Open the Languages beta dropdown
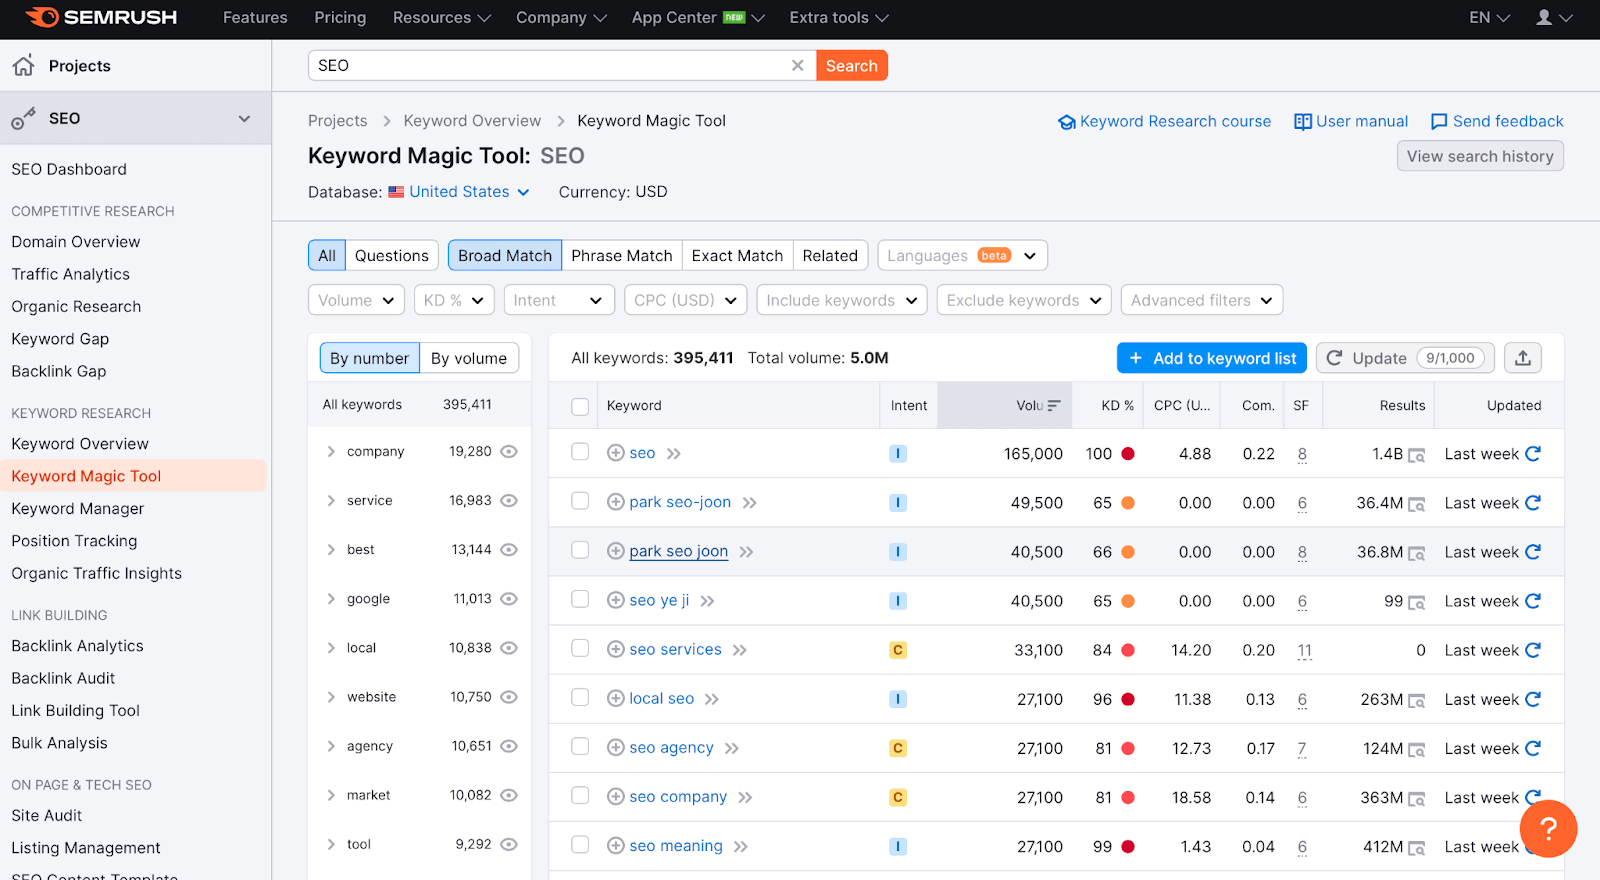This screenshot has width=1600, height=880. (962, 255)
